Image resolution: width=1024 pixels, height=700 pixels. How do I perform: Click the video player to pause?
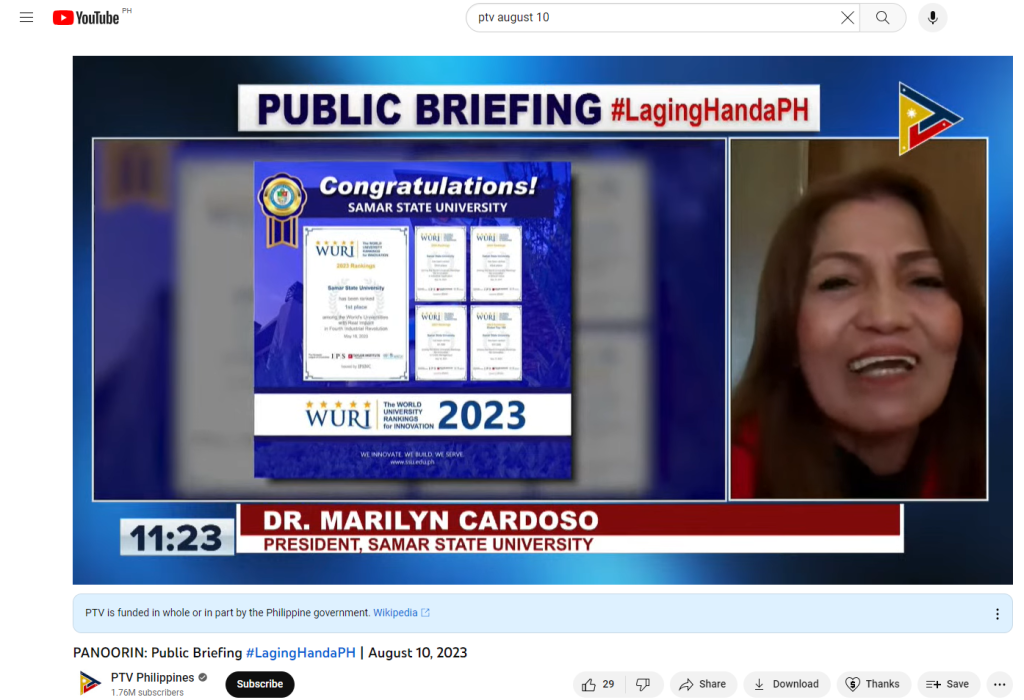[x=542, y=320]
